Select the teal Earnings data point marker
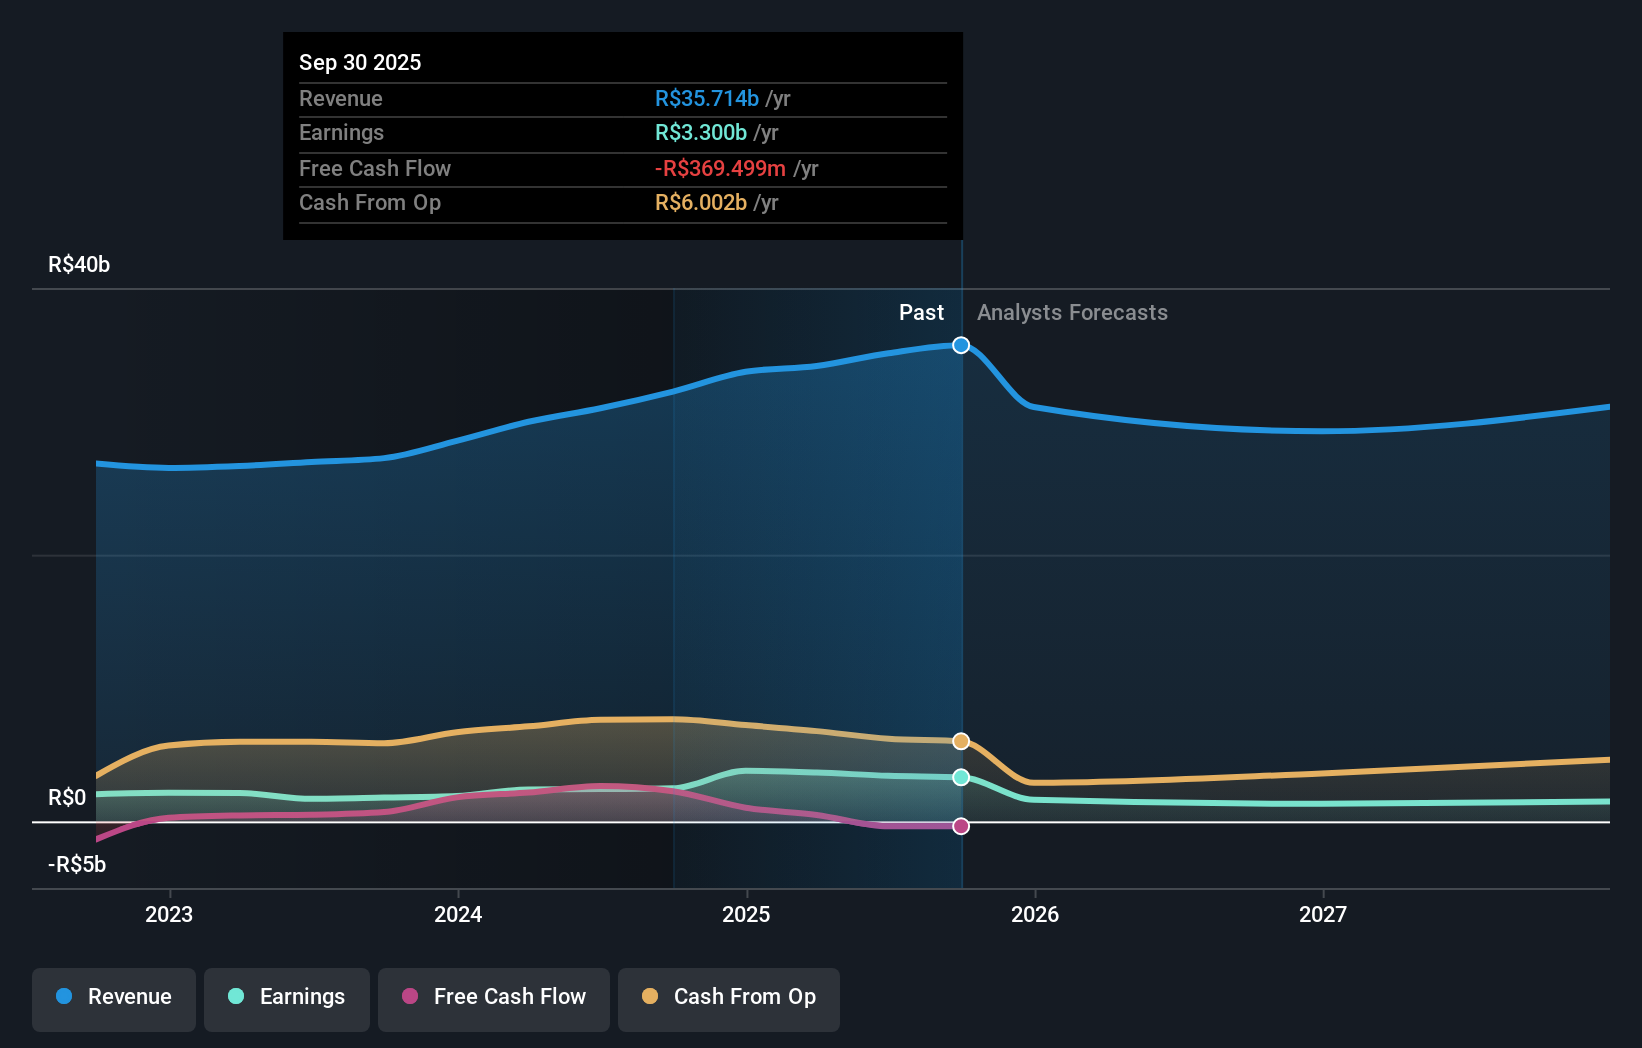Image resolution: width=1642 pixels, height=1048 pixels. click(960, 777)
